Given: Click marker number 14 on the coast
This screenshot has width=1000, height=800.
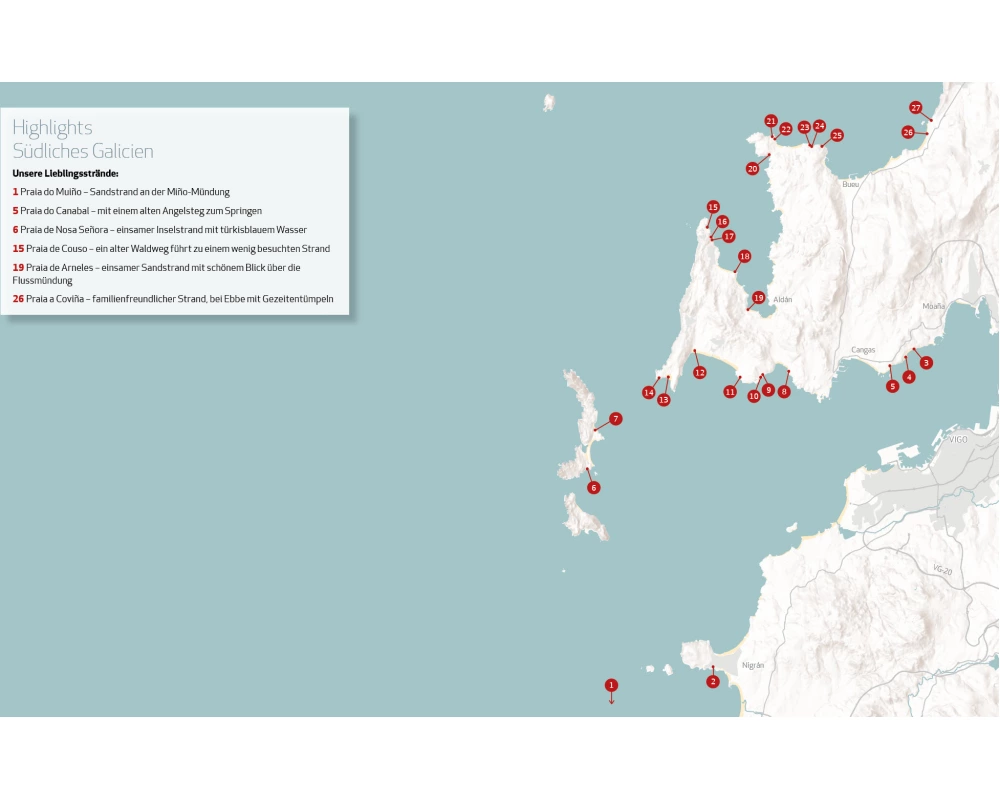Looking at the screenshot, I should (649, 393).
